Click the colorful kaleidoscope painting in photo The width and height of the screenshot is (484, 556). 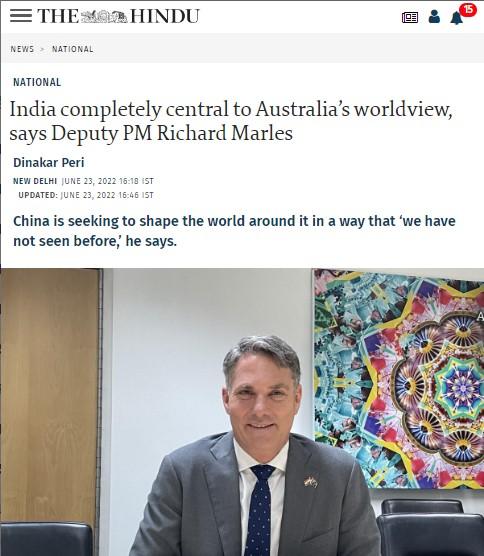399,378
